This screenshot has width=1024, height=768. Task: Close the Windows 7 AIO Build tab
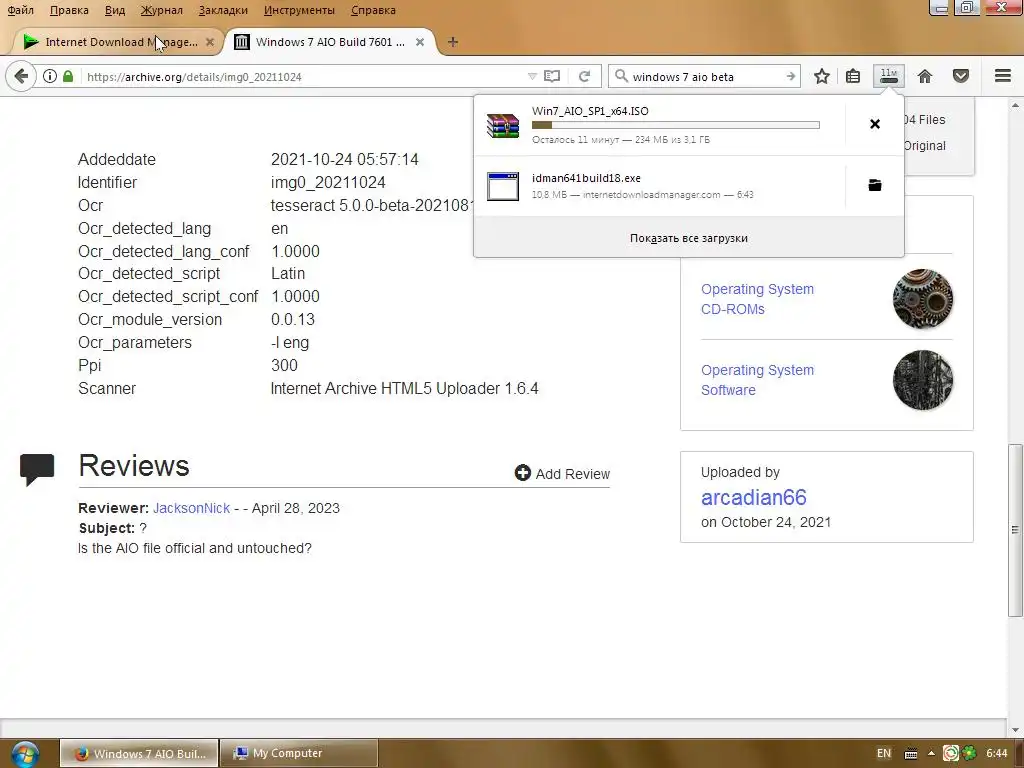[420, 42]
